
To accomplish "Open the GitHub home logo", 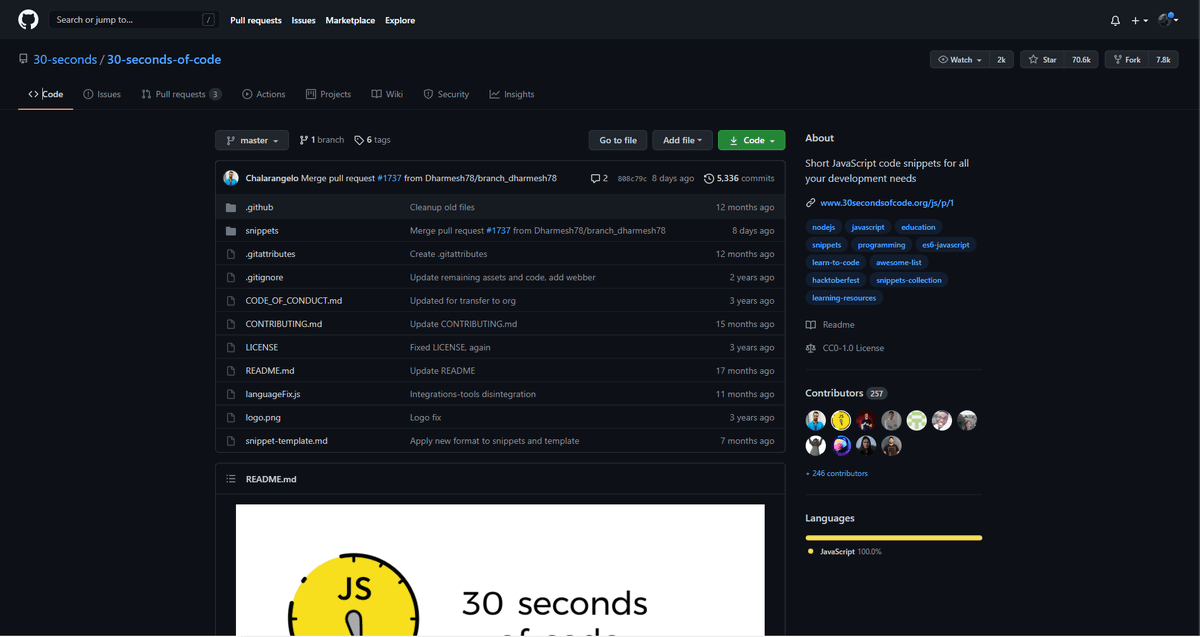I will tap(28, 20).
